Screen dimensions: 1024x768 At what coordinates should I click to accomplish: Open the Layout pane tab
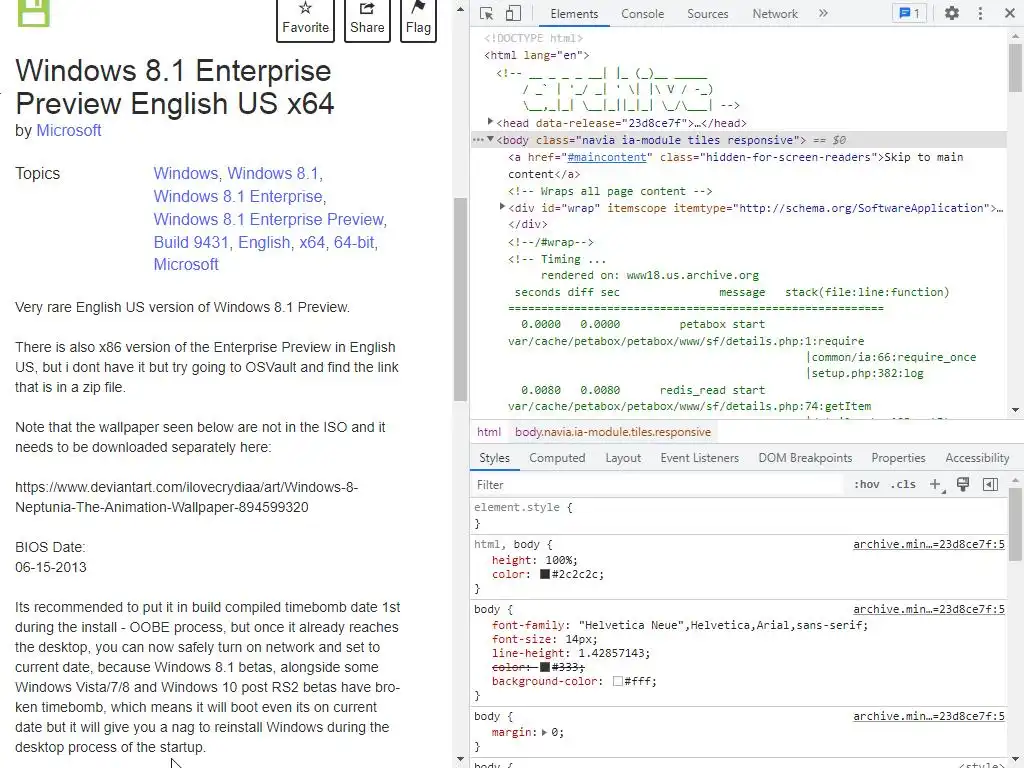(x=623, y=458)
